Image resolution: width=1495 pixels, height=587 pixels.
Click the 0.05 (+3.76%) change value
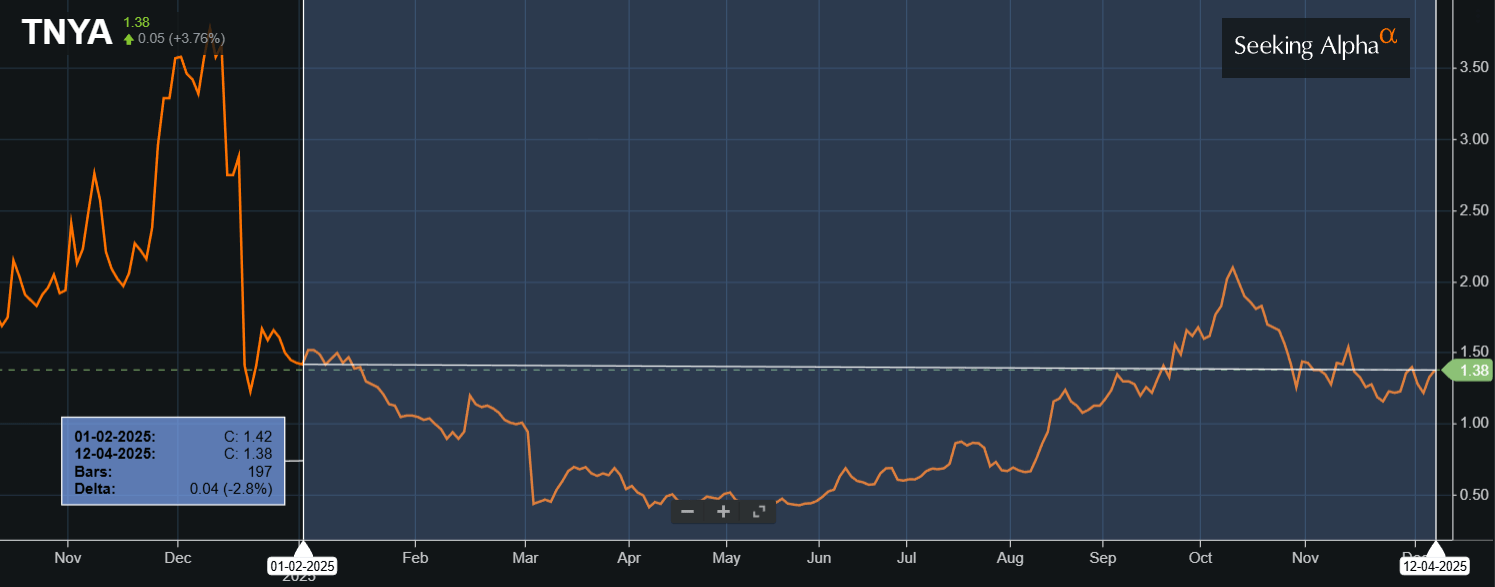[x=181, y=38]
